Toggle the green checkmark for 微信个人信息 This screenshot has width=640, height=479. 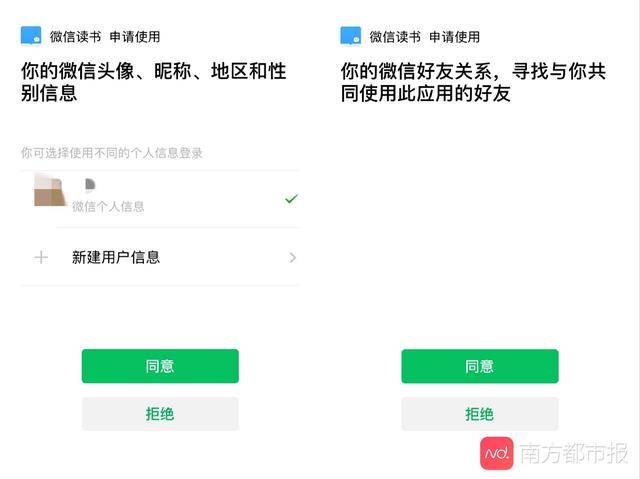[291, 199]
